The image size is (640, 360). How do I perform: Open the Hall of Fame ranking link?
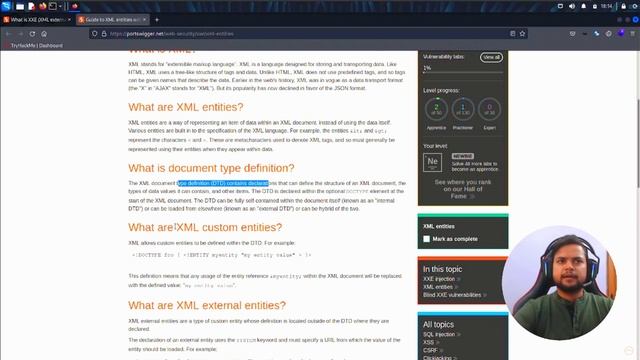[462, 189]
